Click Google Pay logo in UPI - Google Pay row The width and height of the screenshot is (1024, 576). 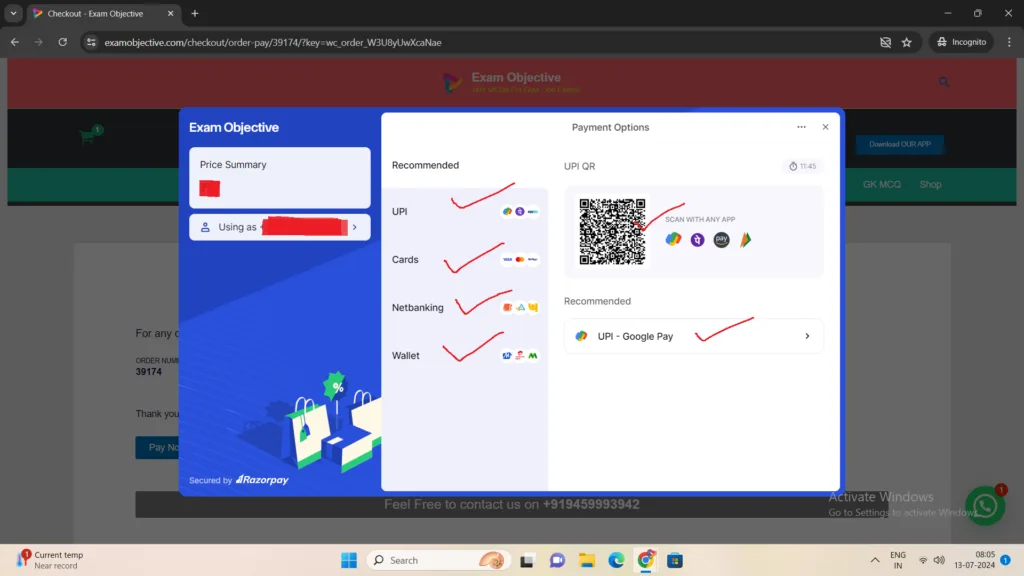(x=581, y=336)
